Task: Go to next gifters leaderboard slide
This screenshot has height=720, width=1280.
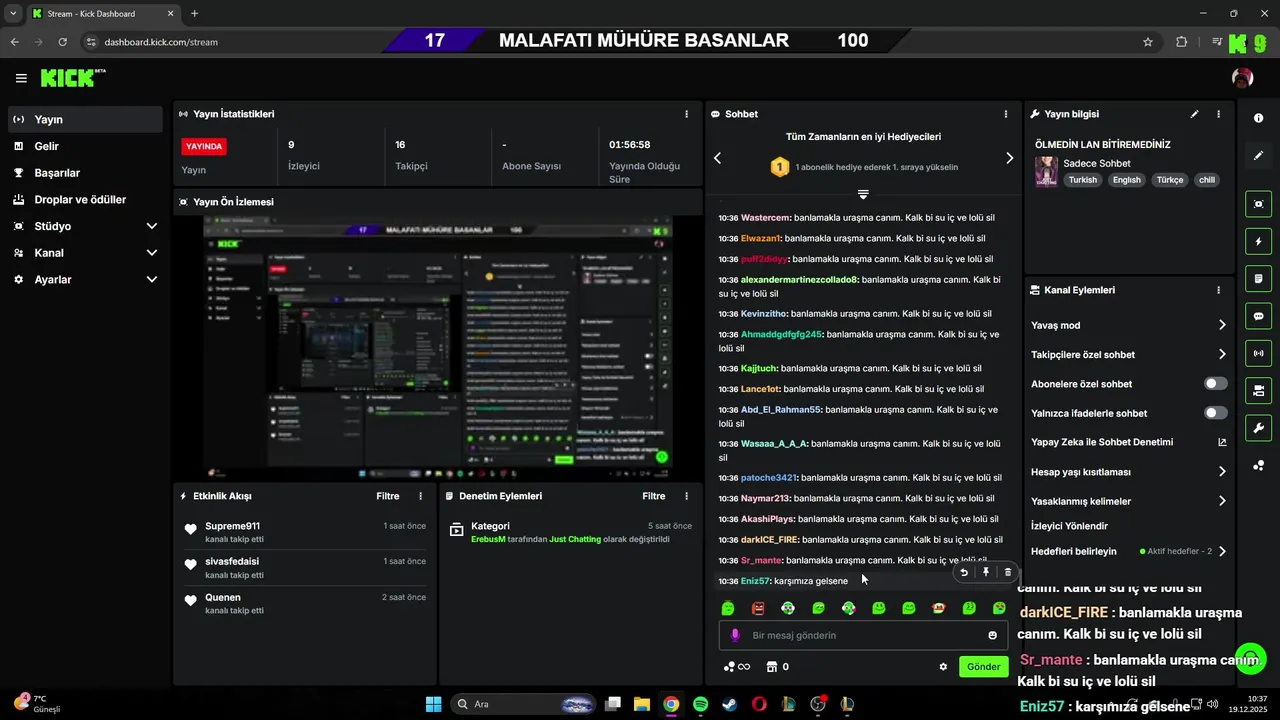Action: coord(1009,158)
